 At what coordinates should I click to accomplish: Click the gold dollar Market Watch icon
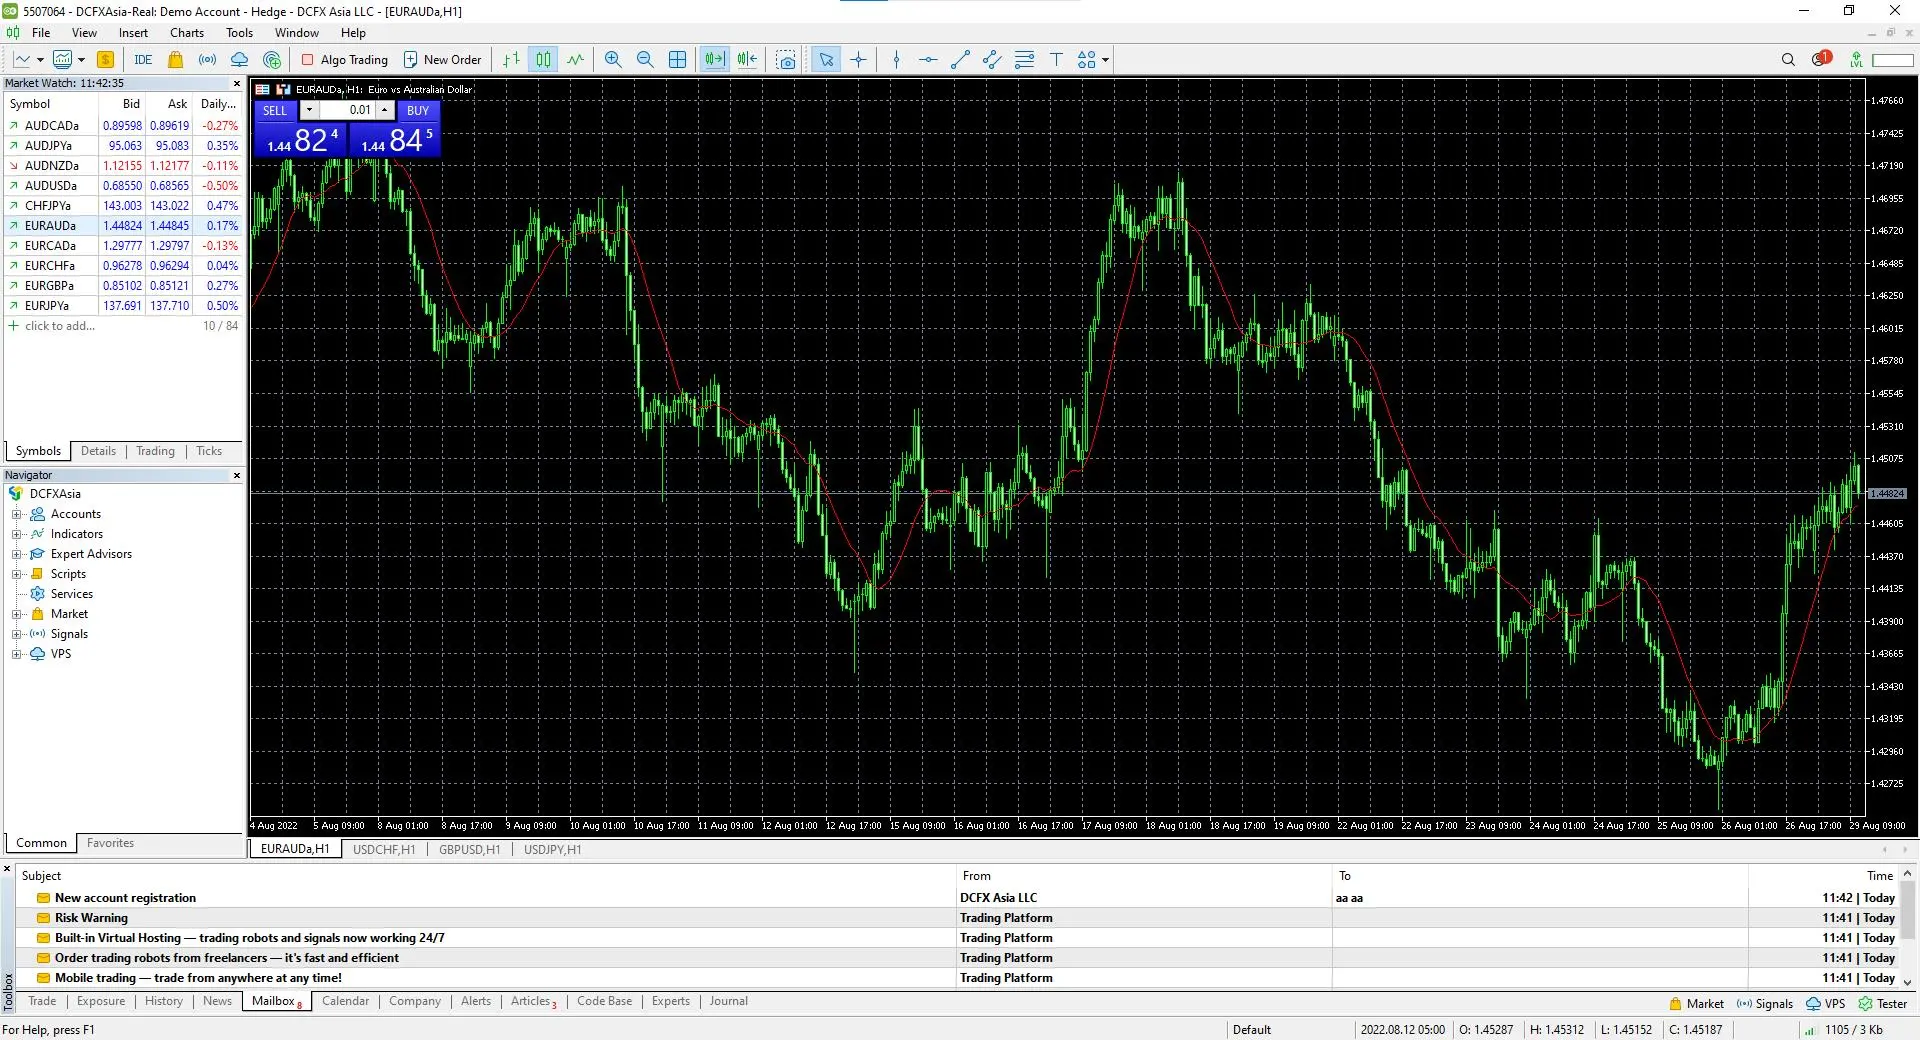coord(105,60)
